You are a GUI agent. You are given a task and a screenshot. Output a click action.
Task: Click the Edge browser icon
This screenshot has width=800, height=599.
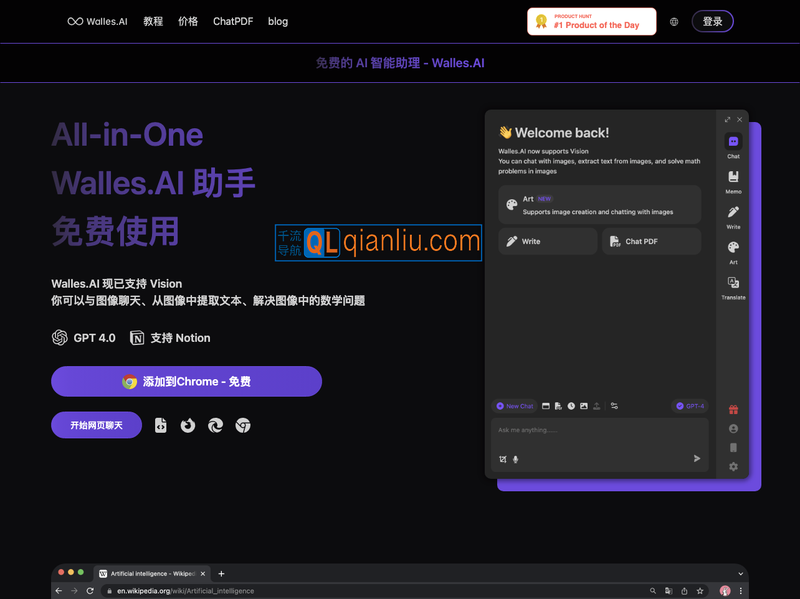pos(215,425)
